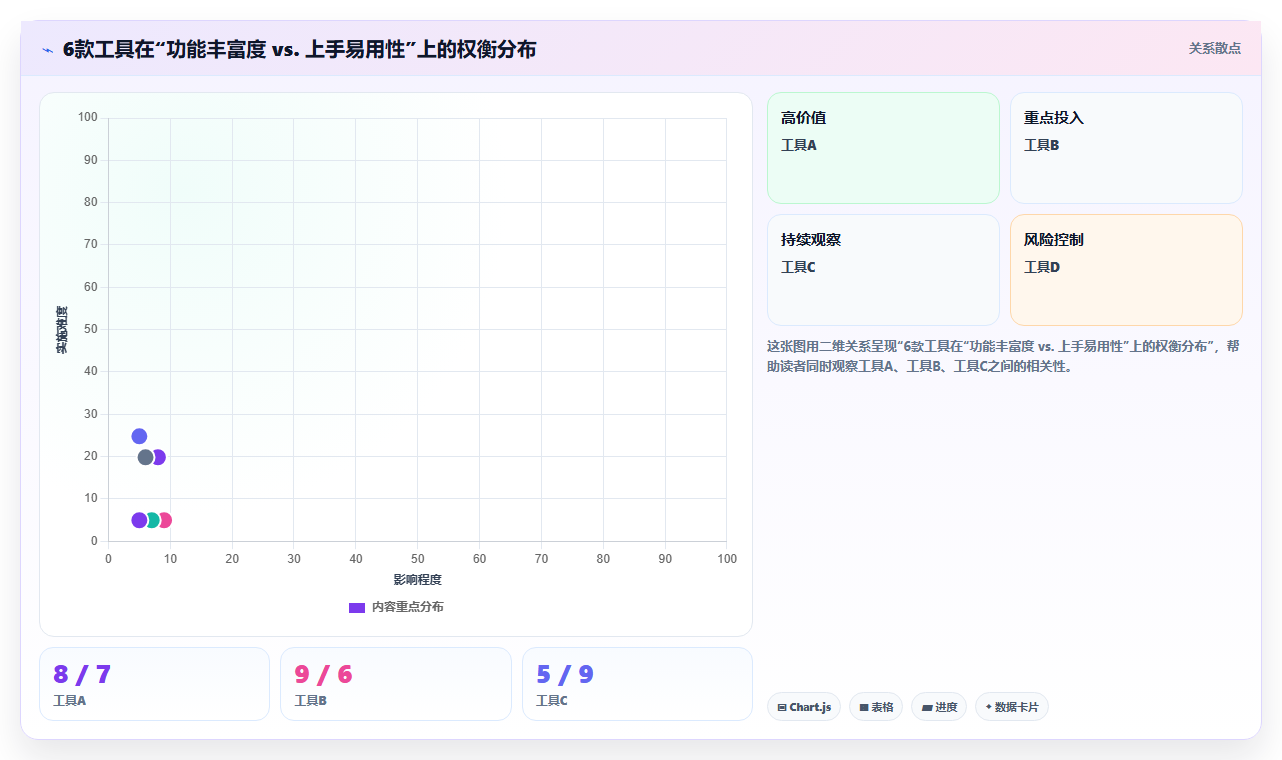Image resolution: width=1282 pixels, height=760 pixels.
Task: Click the chart title starting with 6款工具
Action: pyautogui.click(x=299, y=49)
